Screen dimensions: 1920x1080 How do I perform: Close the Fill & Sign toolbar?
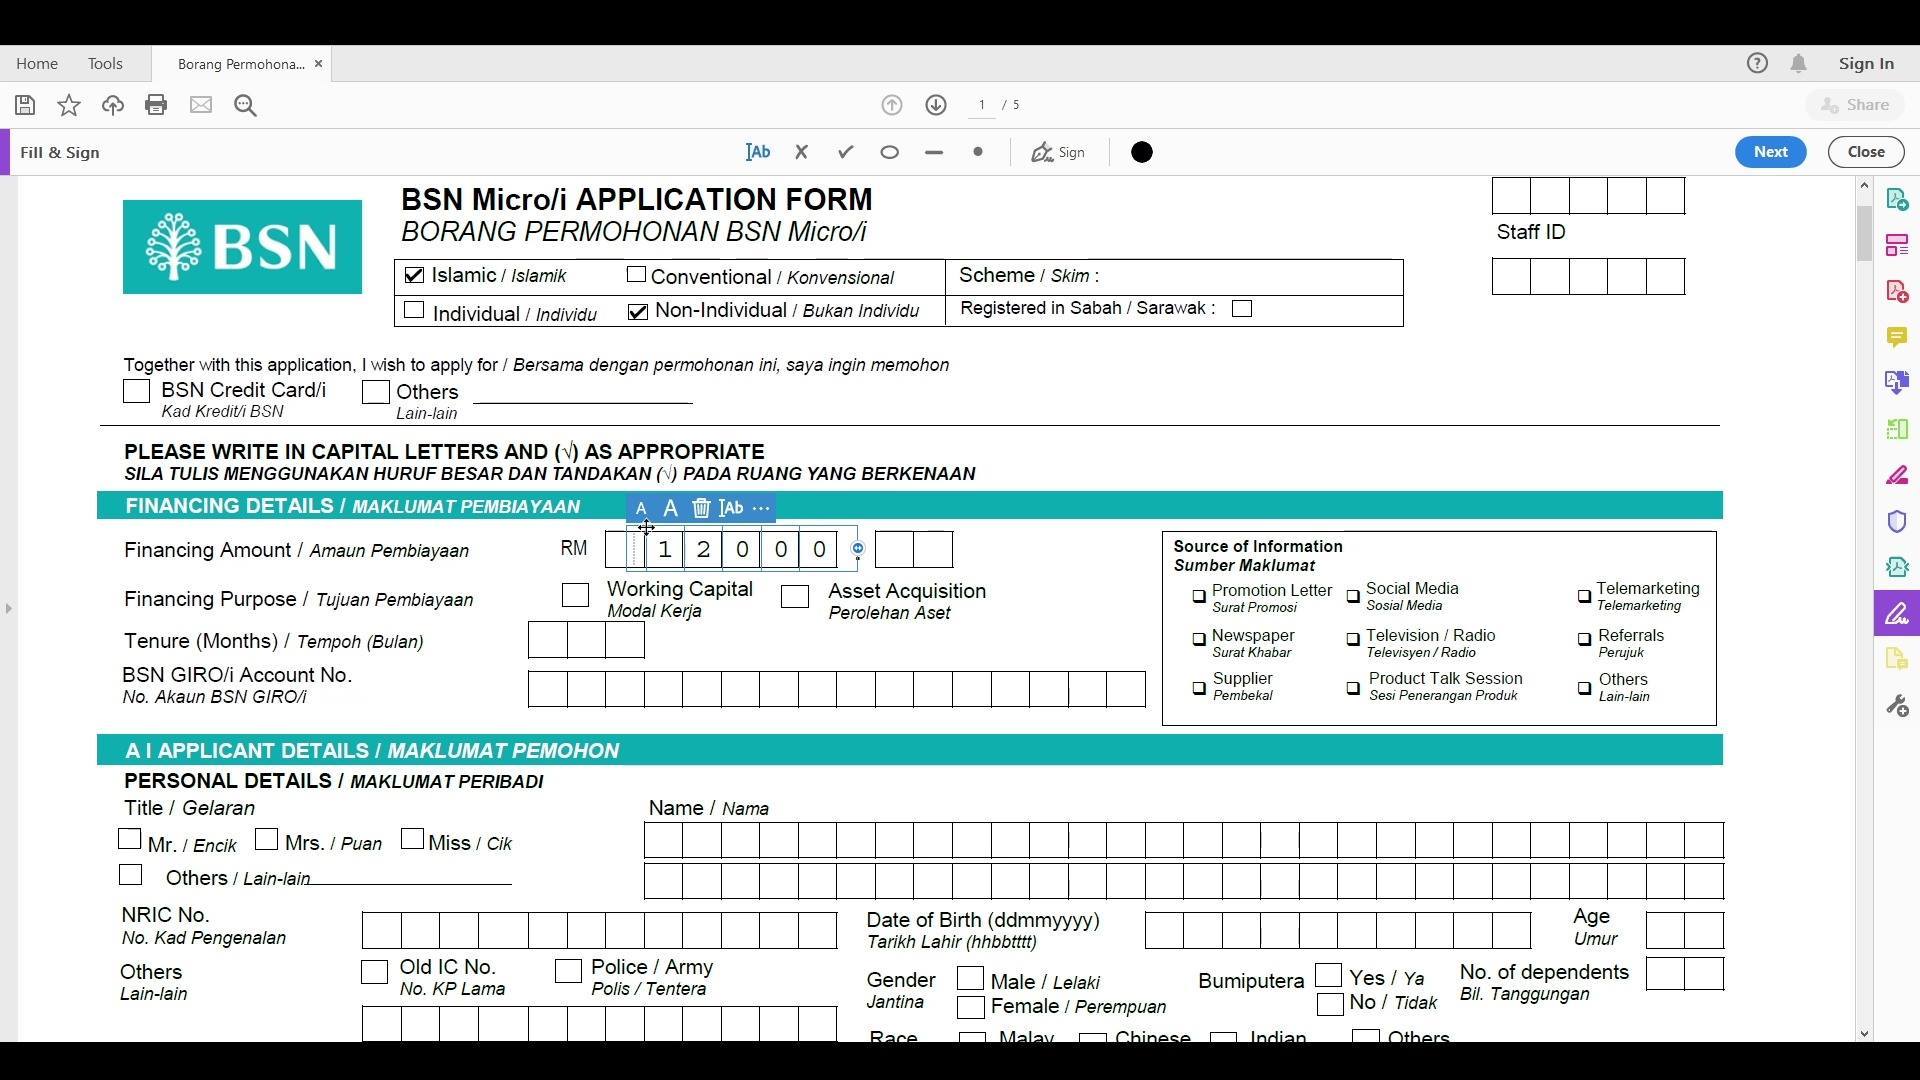coord(1866,152)
